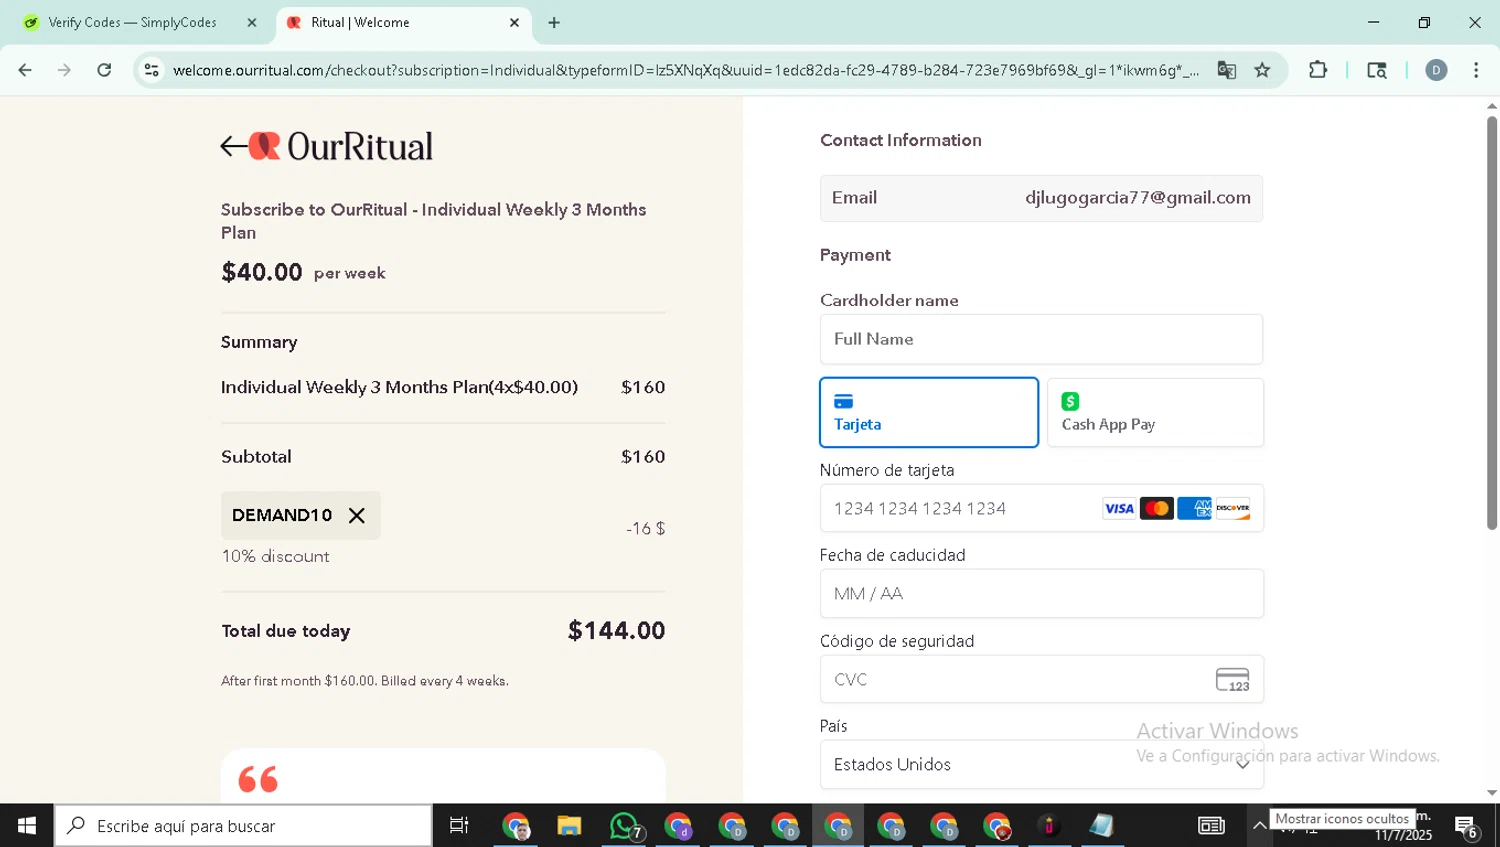
Task: Click the American Express brand icon
Action: [x=1194, y=509]
